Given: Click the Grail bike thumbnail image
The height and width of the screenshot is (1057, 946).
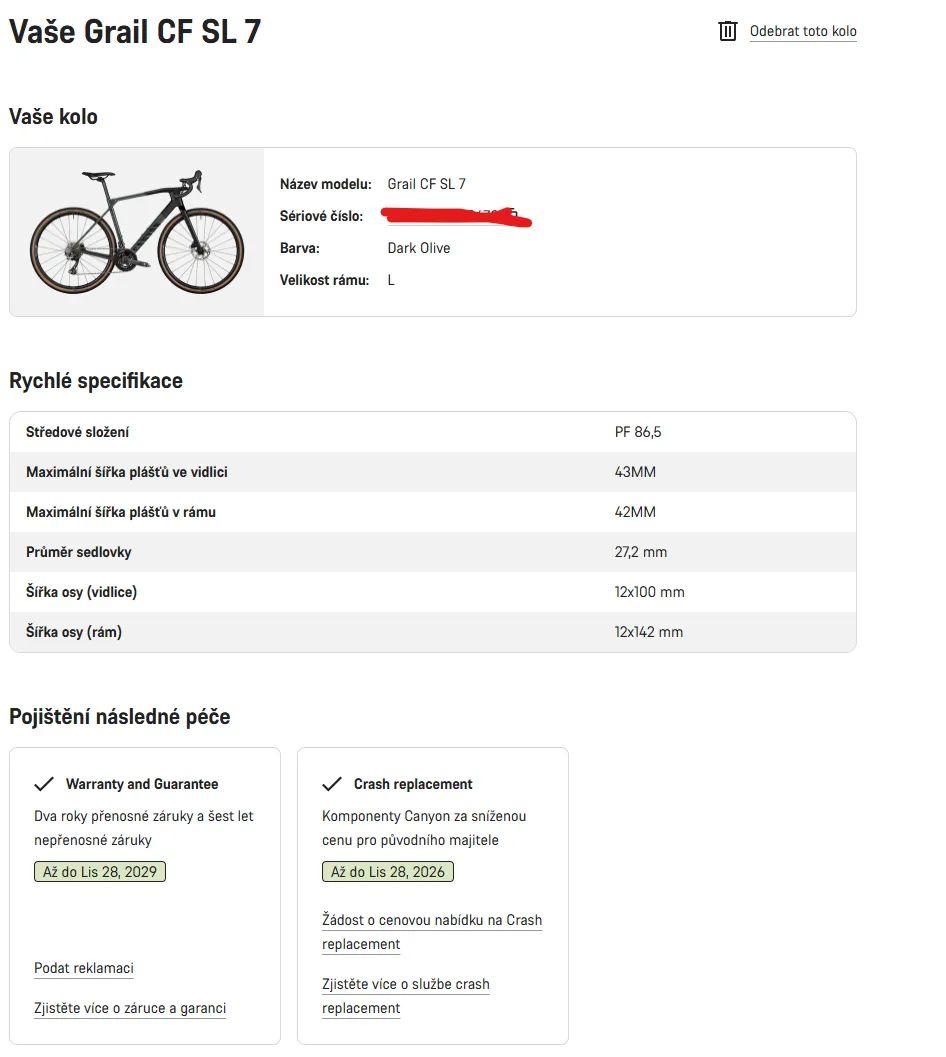Looking at the screenshot, I should [x=136, y=232].
